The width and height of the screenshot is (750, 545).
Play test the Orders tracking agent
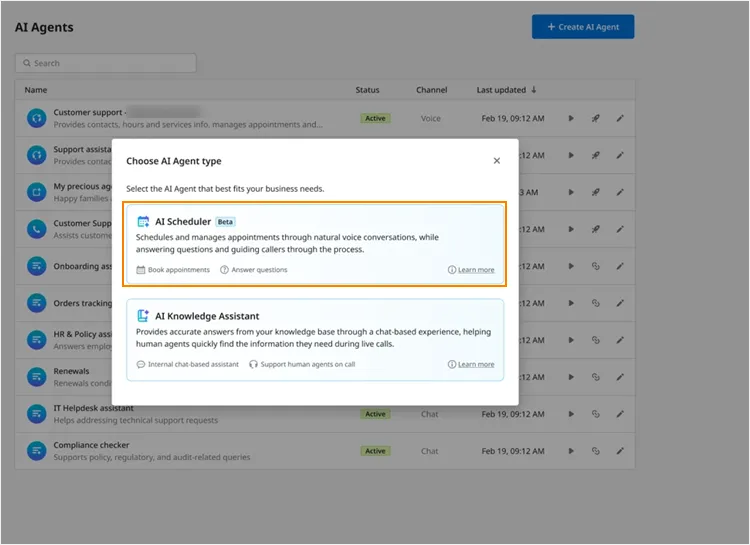click(571, 303)
